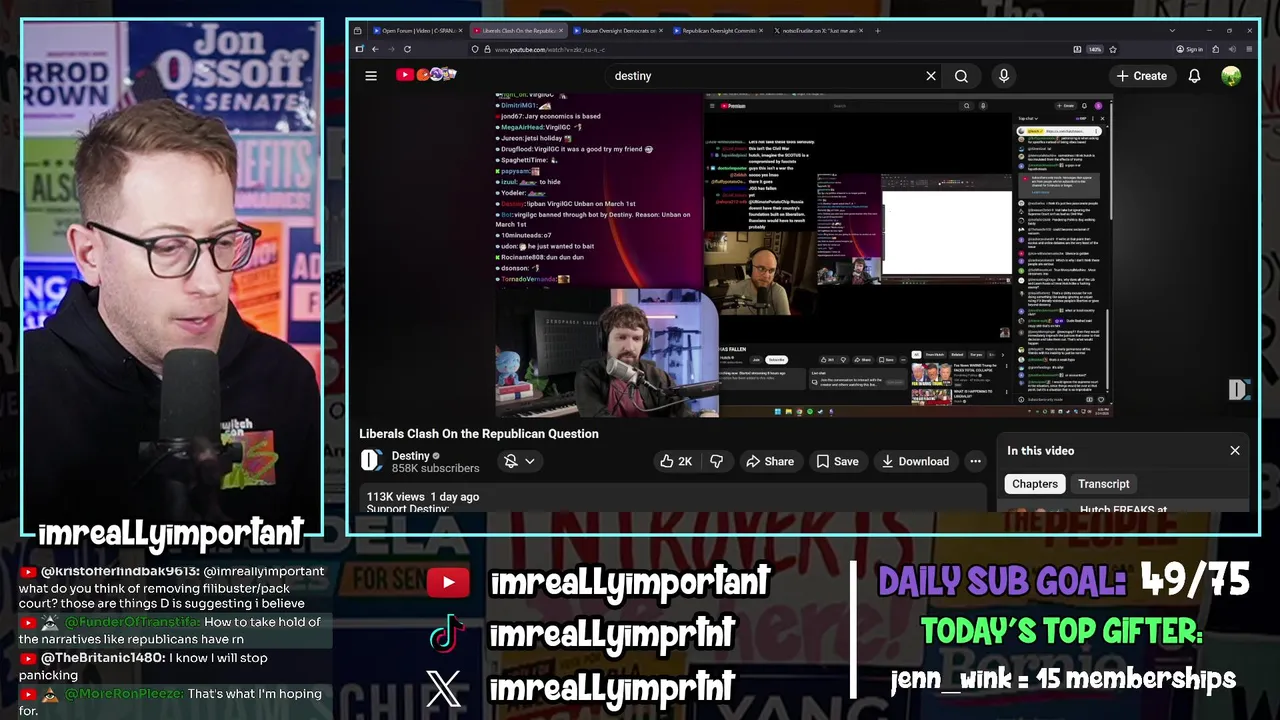1280x720 pixels.
Task: Download the video
Action: pyautogui.click(x=915, y=461)
